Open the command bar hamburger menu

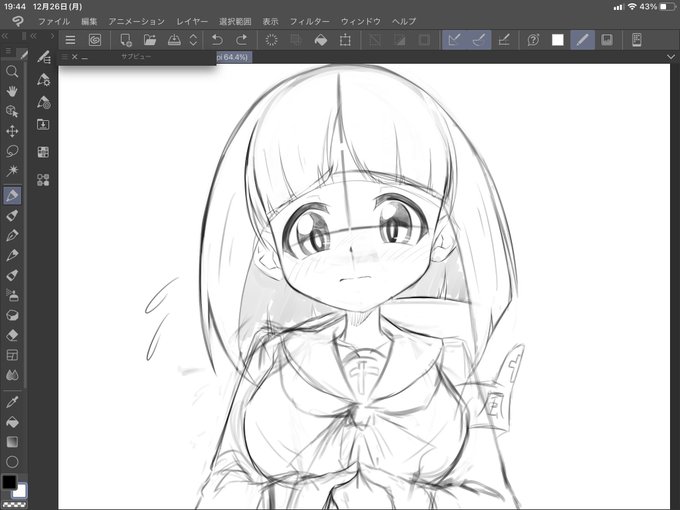pyautogui.click(x=70, y=40)
